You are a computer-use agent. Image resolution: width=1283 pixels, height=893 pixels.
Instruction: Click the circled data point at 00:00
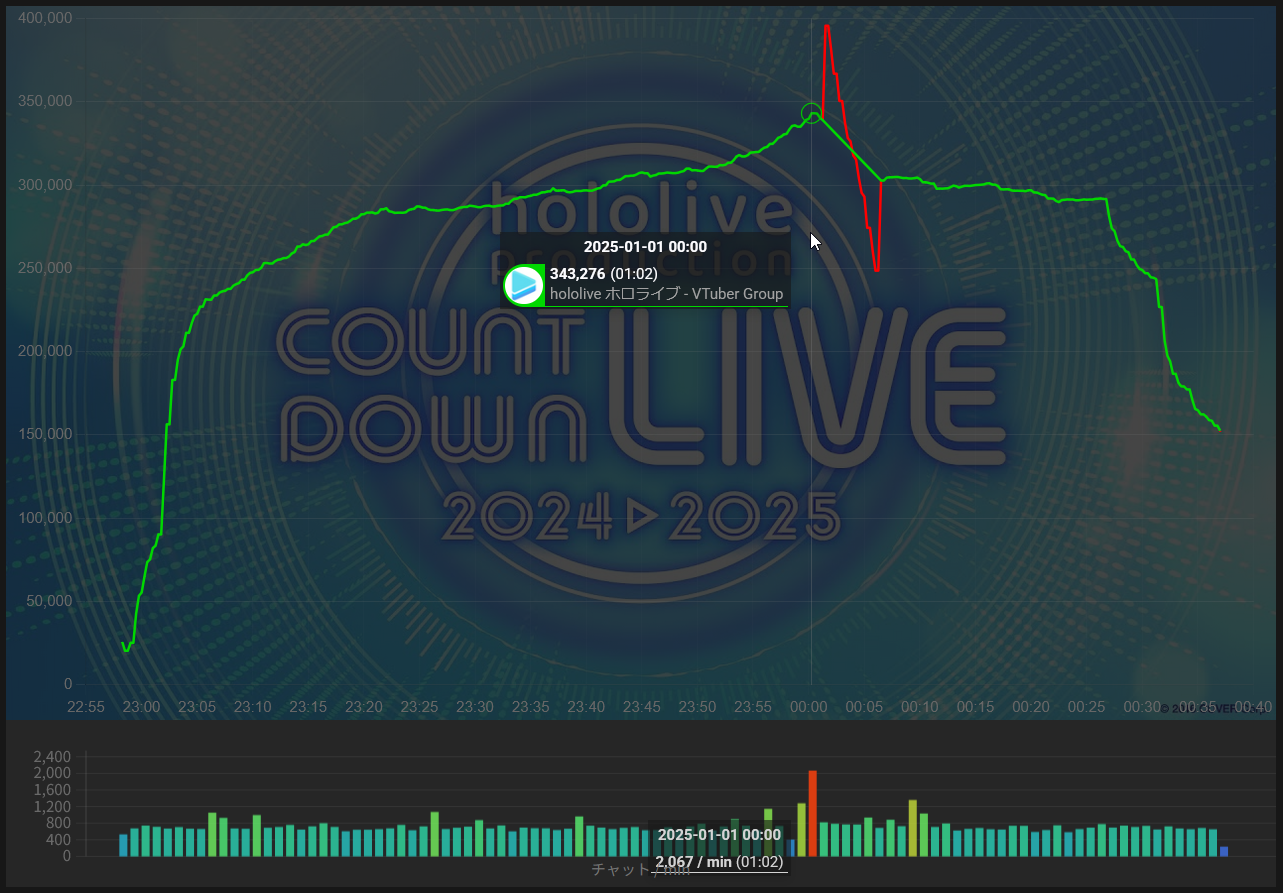pyautogui.click(x=811, y=113)
